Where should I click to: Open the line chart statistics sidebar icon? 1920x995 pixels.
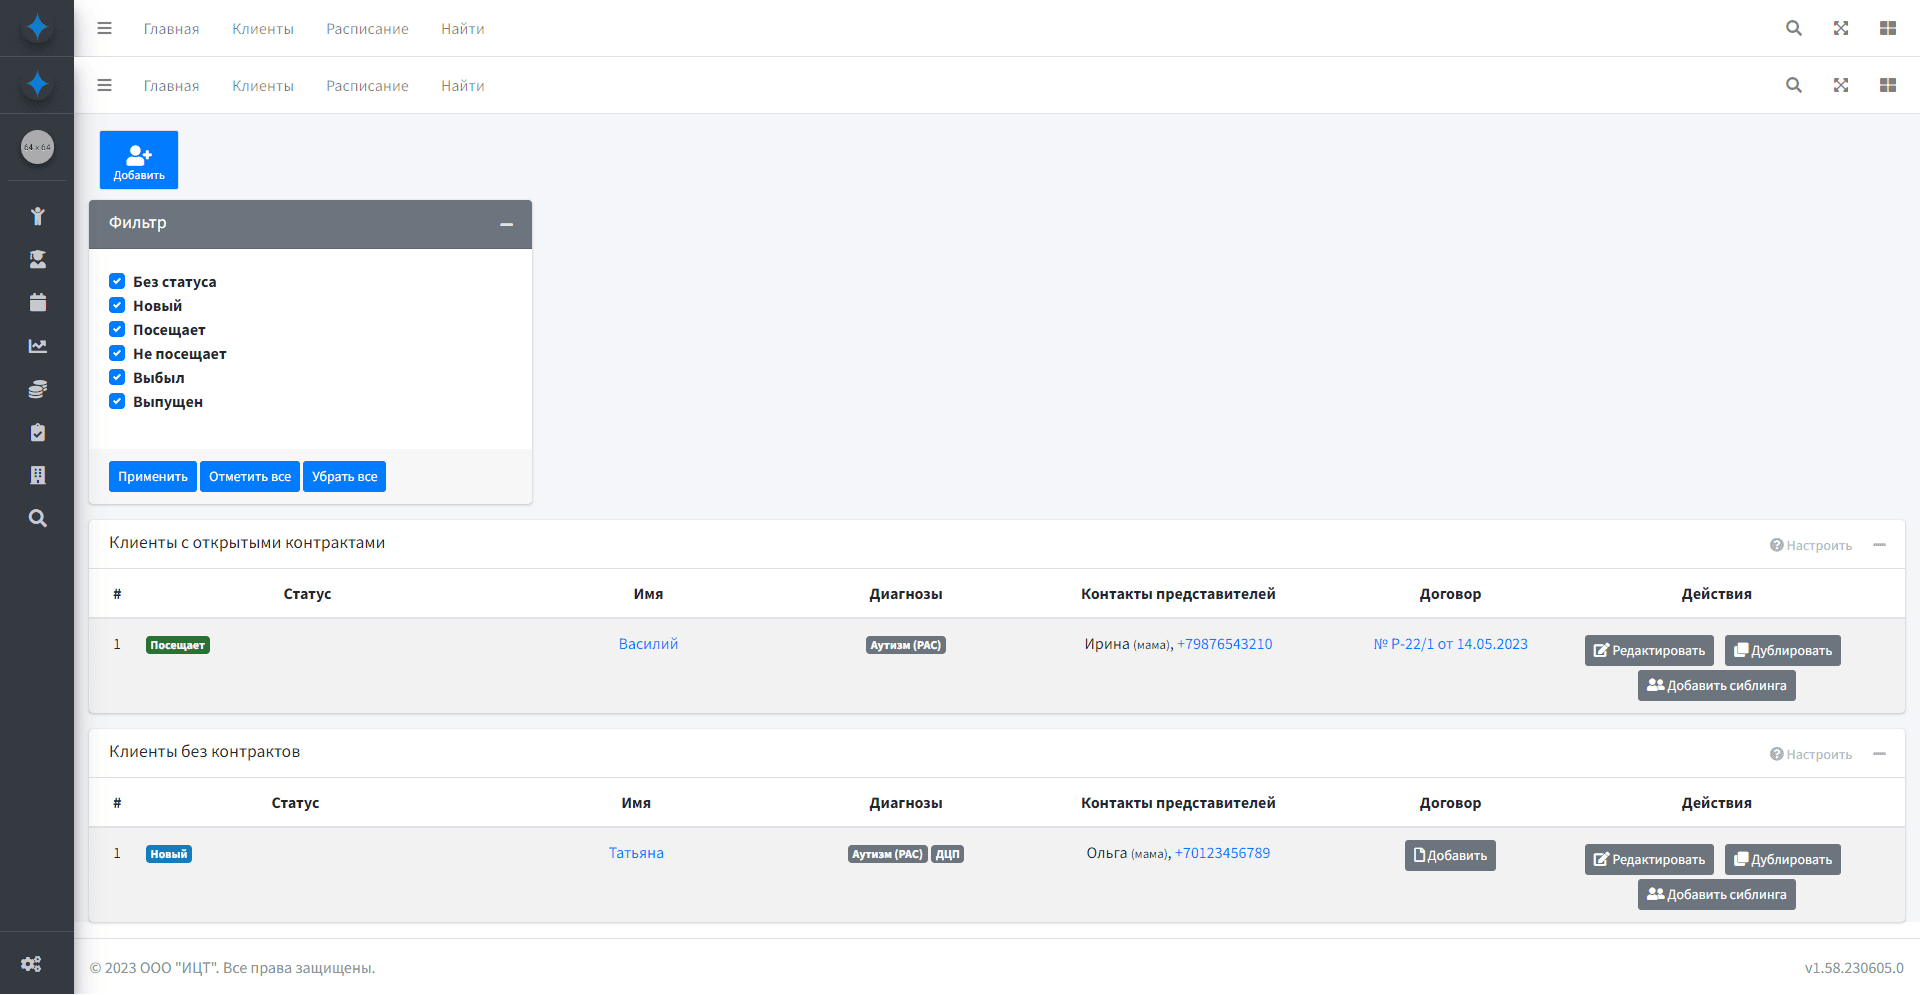point(37,346)
